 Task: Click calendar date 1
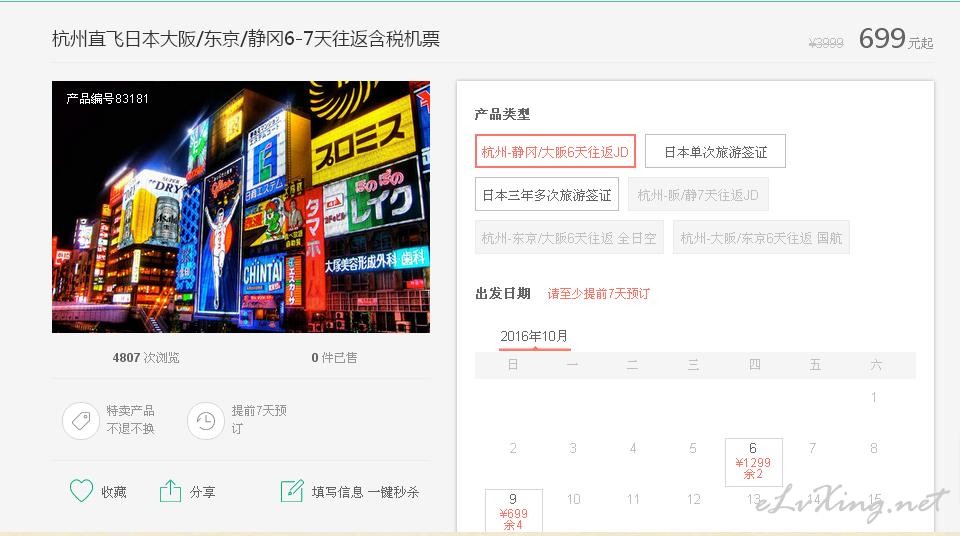[x=874, y=398]
